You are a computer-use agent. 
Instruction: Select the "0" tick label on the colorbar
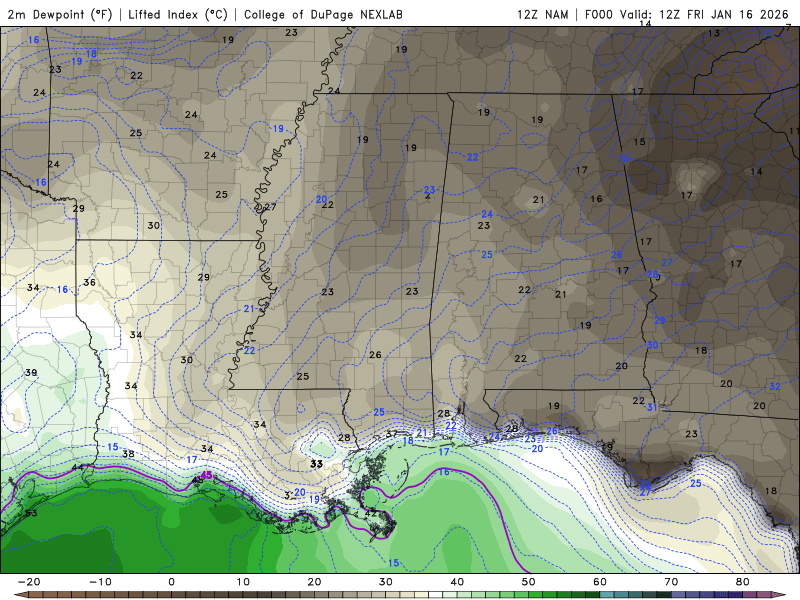tap(171, 582)
